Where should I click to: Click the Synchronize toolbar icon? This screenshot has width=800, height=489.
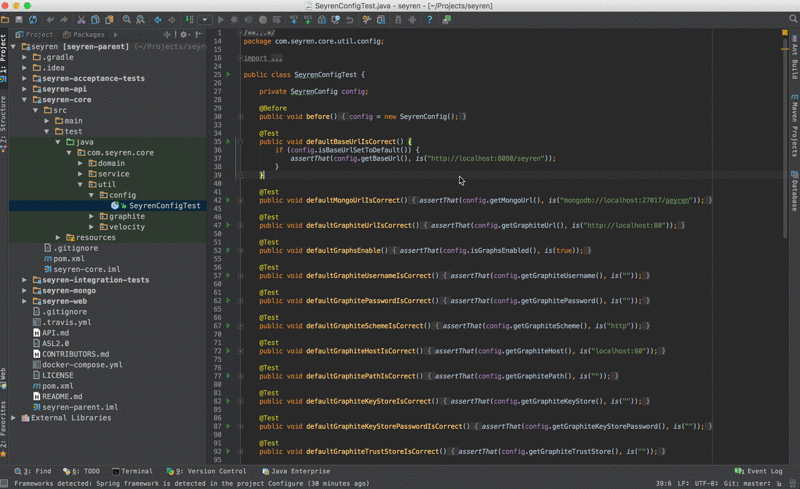tap(33, 20)
